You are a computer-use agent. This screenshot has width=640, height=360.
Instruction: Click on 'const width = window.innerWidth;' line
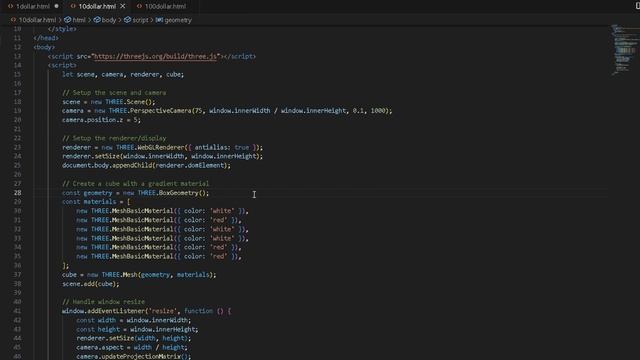(133, 320)
